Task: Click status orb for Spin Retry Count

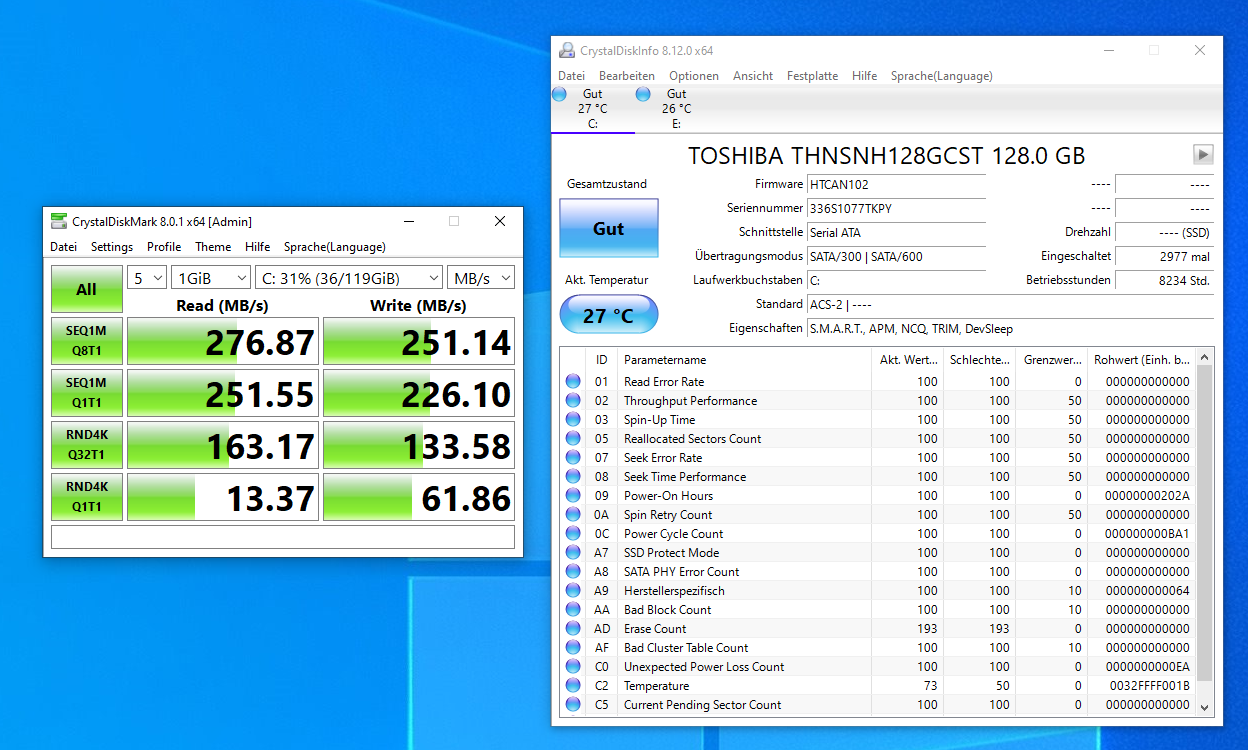Action: click(573, 514)
